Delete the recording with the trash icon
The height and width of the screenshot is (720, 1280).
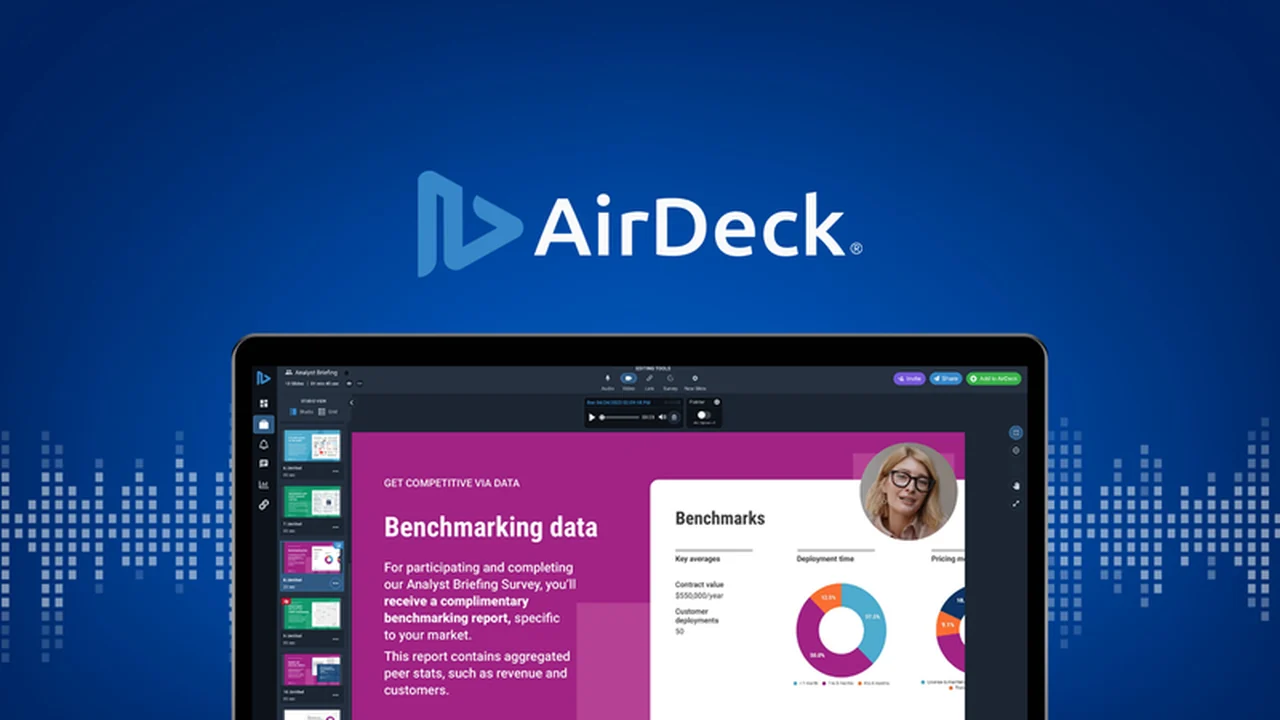click(x=674, y=417)
